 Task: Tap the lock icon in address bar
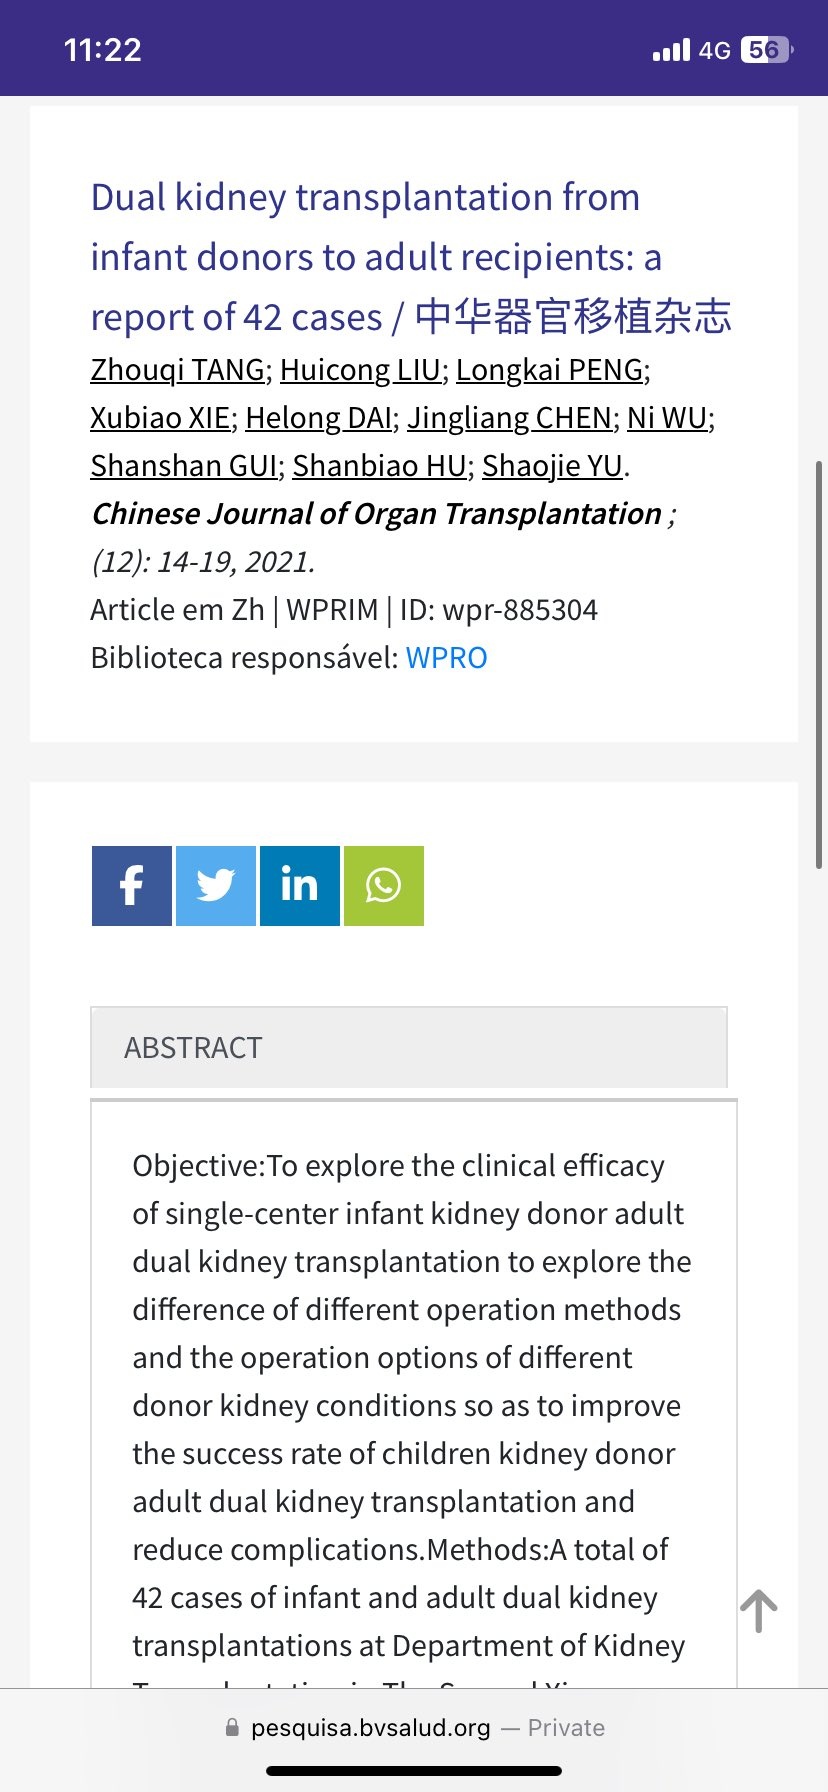[x=232, y=1727]
